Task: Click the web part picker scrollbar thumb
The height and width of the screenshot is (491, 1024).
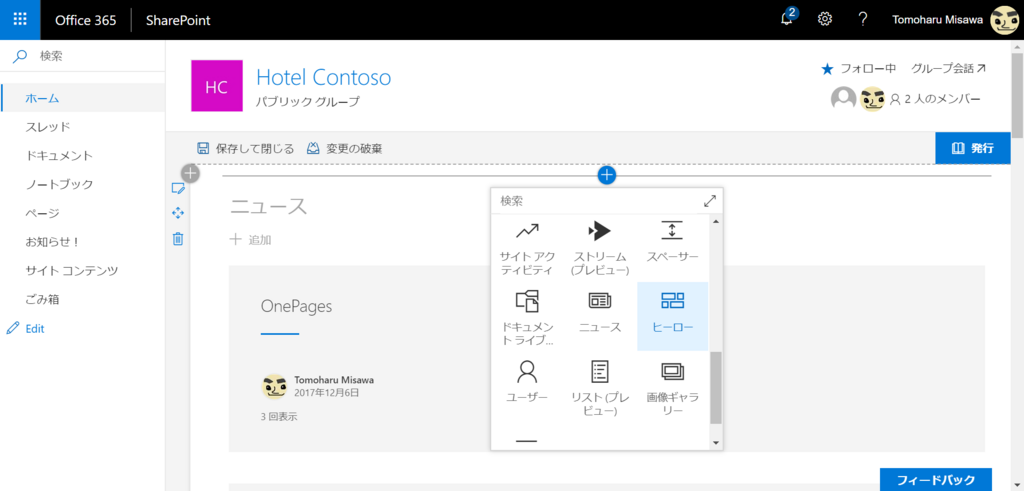Action: point(716,388)
